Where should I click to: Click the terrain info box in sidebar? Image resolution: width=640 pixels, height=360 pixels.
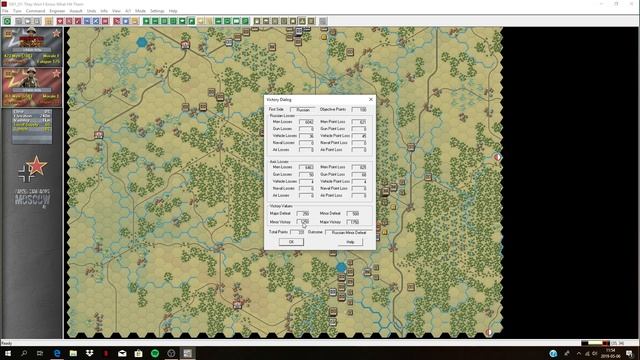point(32,126)
